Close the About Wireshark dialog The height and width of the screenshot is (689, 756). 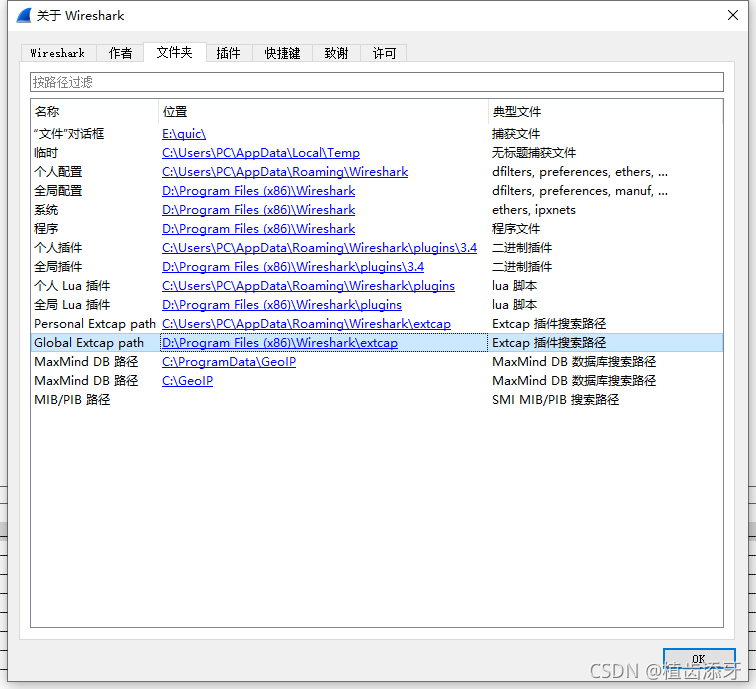click(733, 15)
